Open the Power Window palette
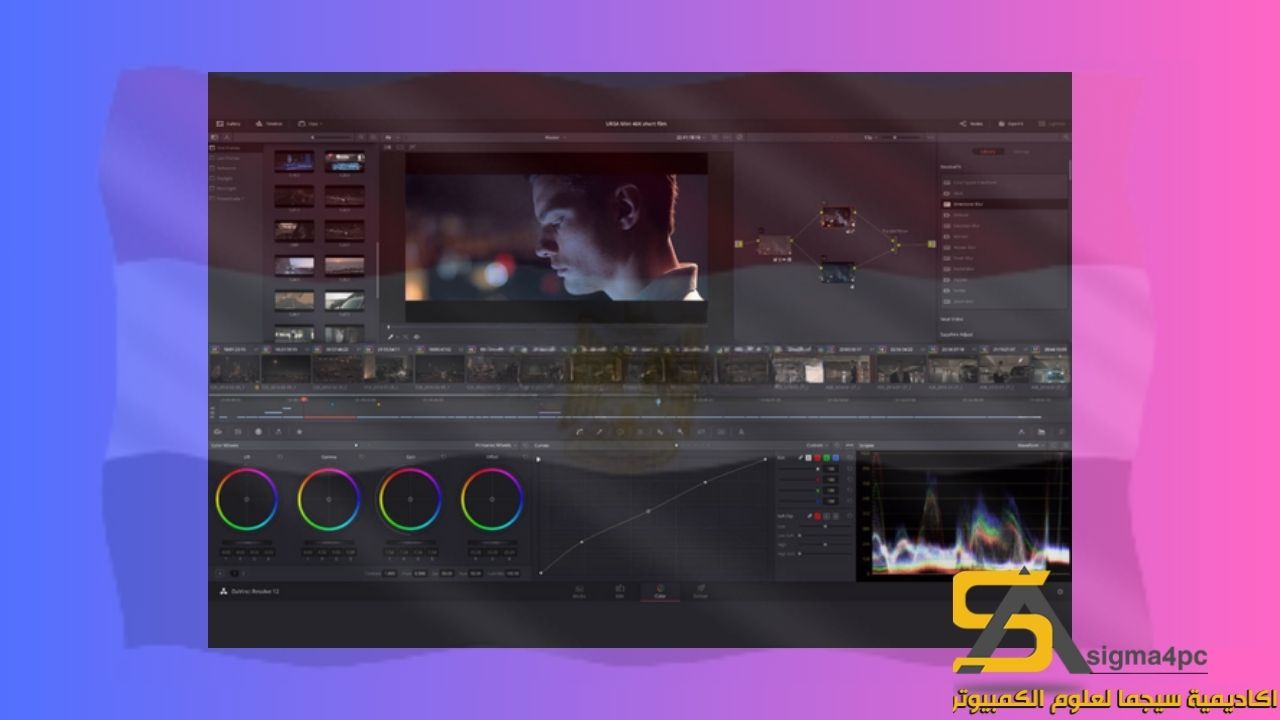This screenshot has width=1280, height=720. click(x=620, y=431)
